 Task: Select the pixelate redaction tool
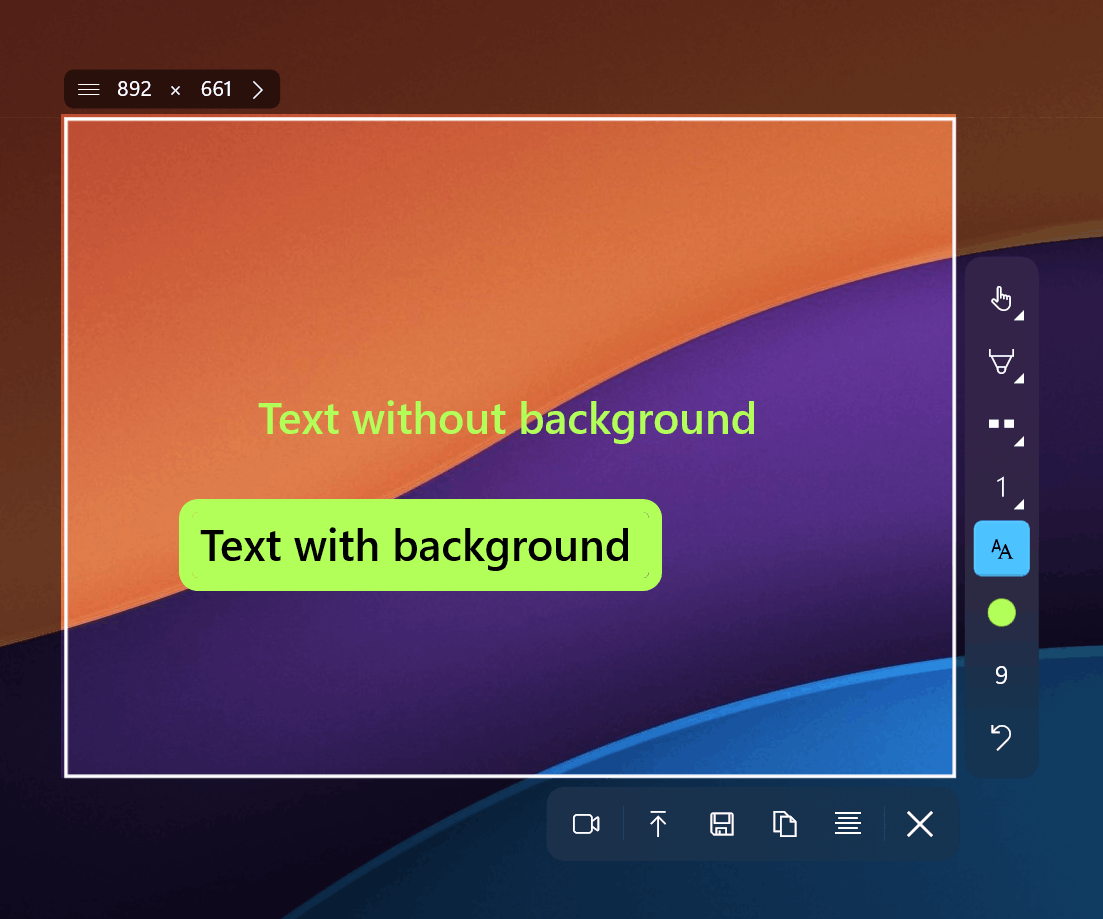pyautogui.click(x=1001, y=423)
